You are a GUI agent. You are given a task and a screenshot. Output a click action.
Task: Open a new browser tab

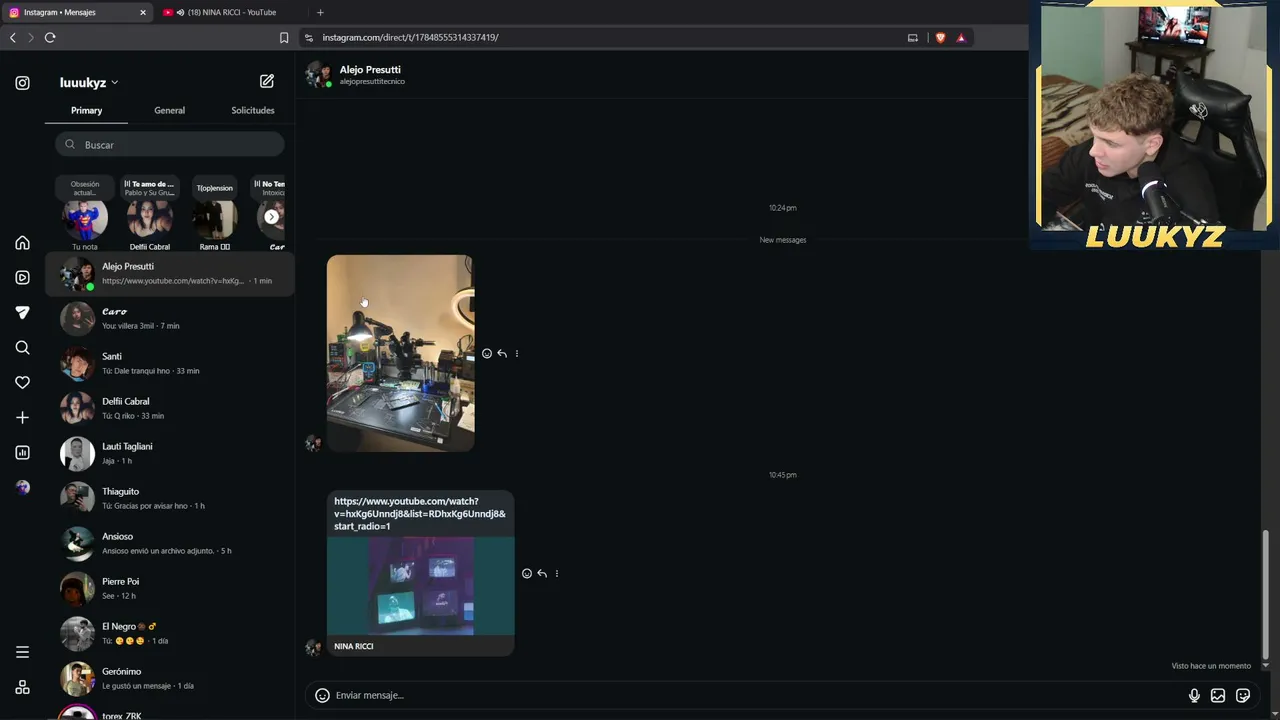(320, 12)
